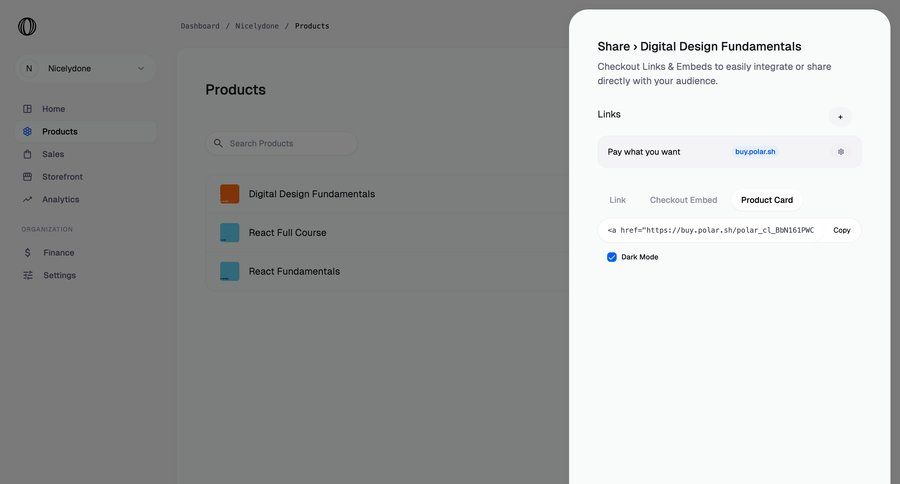Click the Dark Mode label

(x=639, y=257)
